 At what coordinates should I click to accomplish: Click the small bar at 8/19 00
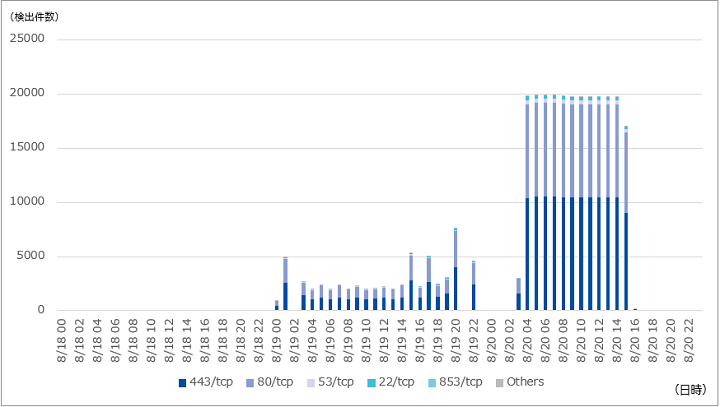(x=276, y=305)
